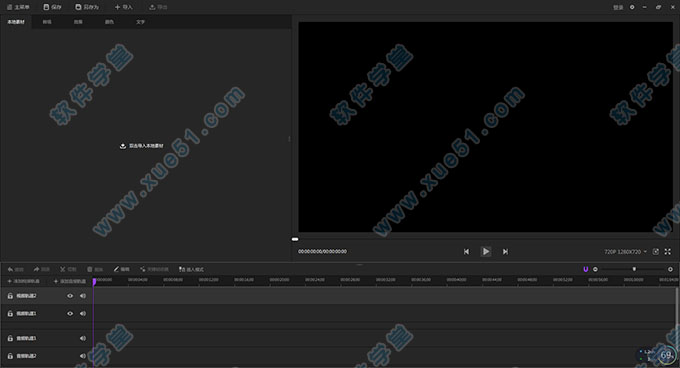
Task: Click the panel divider collapse handle
Action: [x=289, y=139]
